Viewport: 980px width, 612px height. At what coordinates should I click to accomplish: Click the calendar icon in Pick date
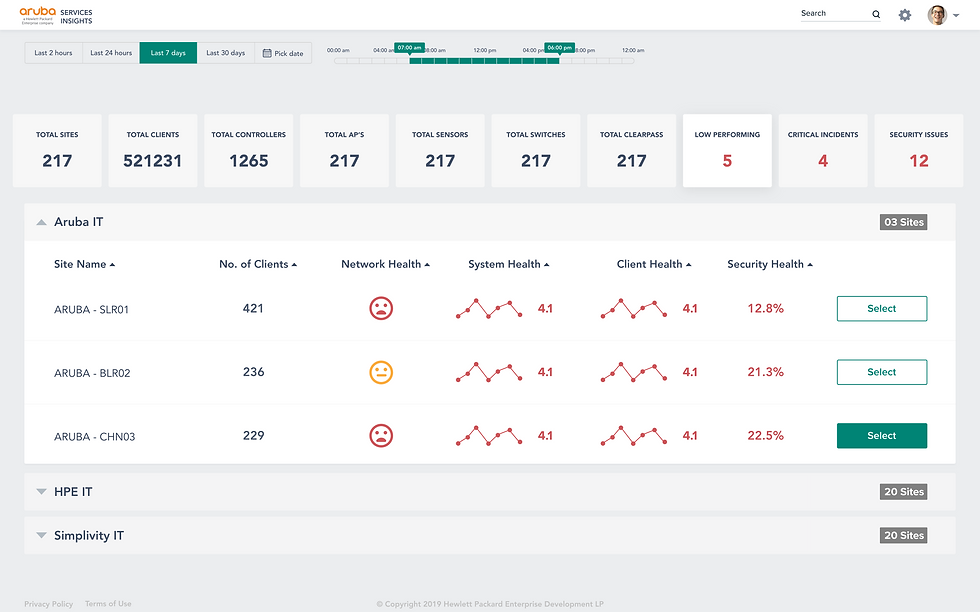pos(267,53)
